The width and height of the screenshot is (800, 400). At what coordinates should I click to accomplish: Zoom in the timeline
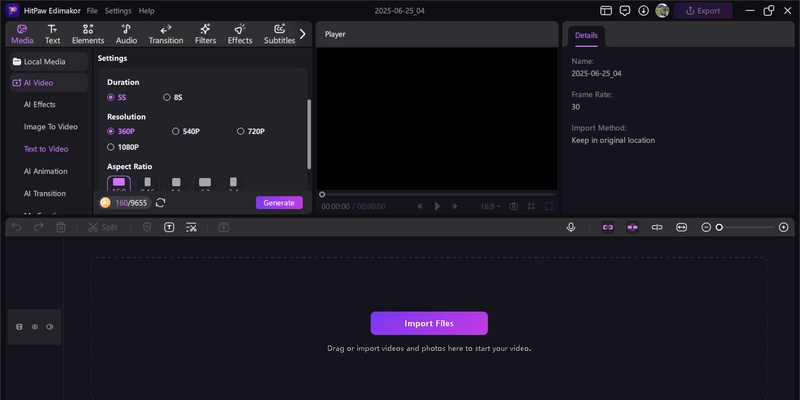pyautogui.click(x=784, y=228)
